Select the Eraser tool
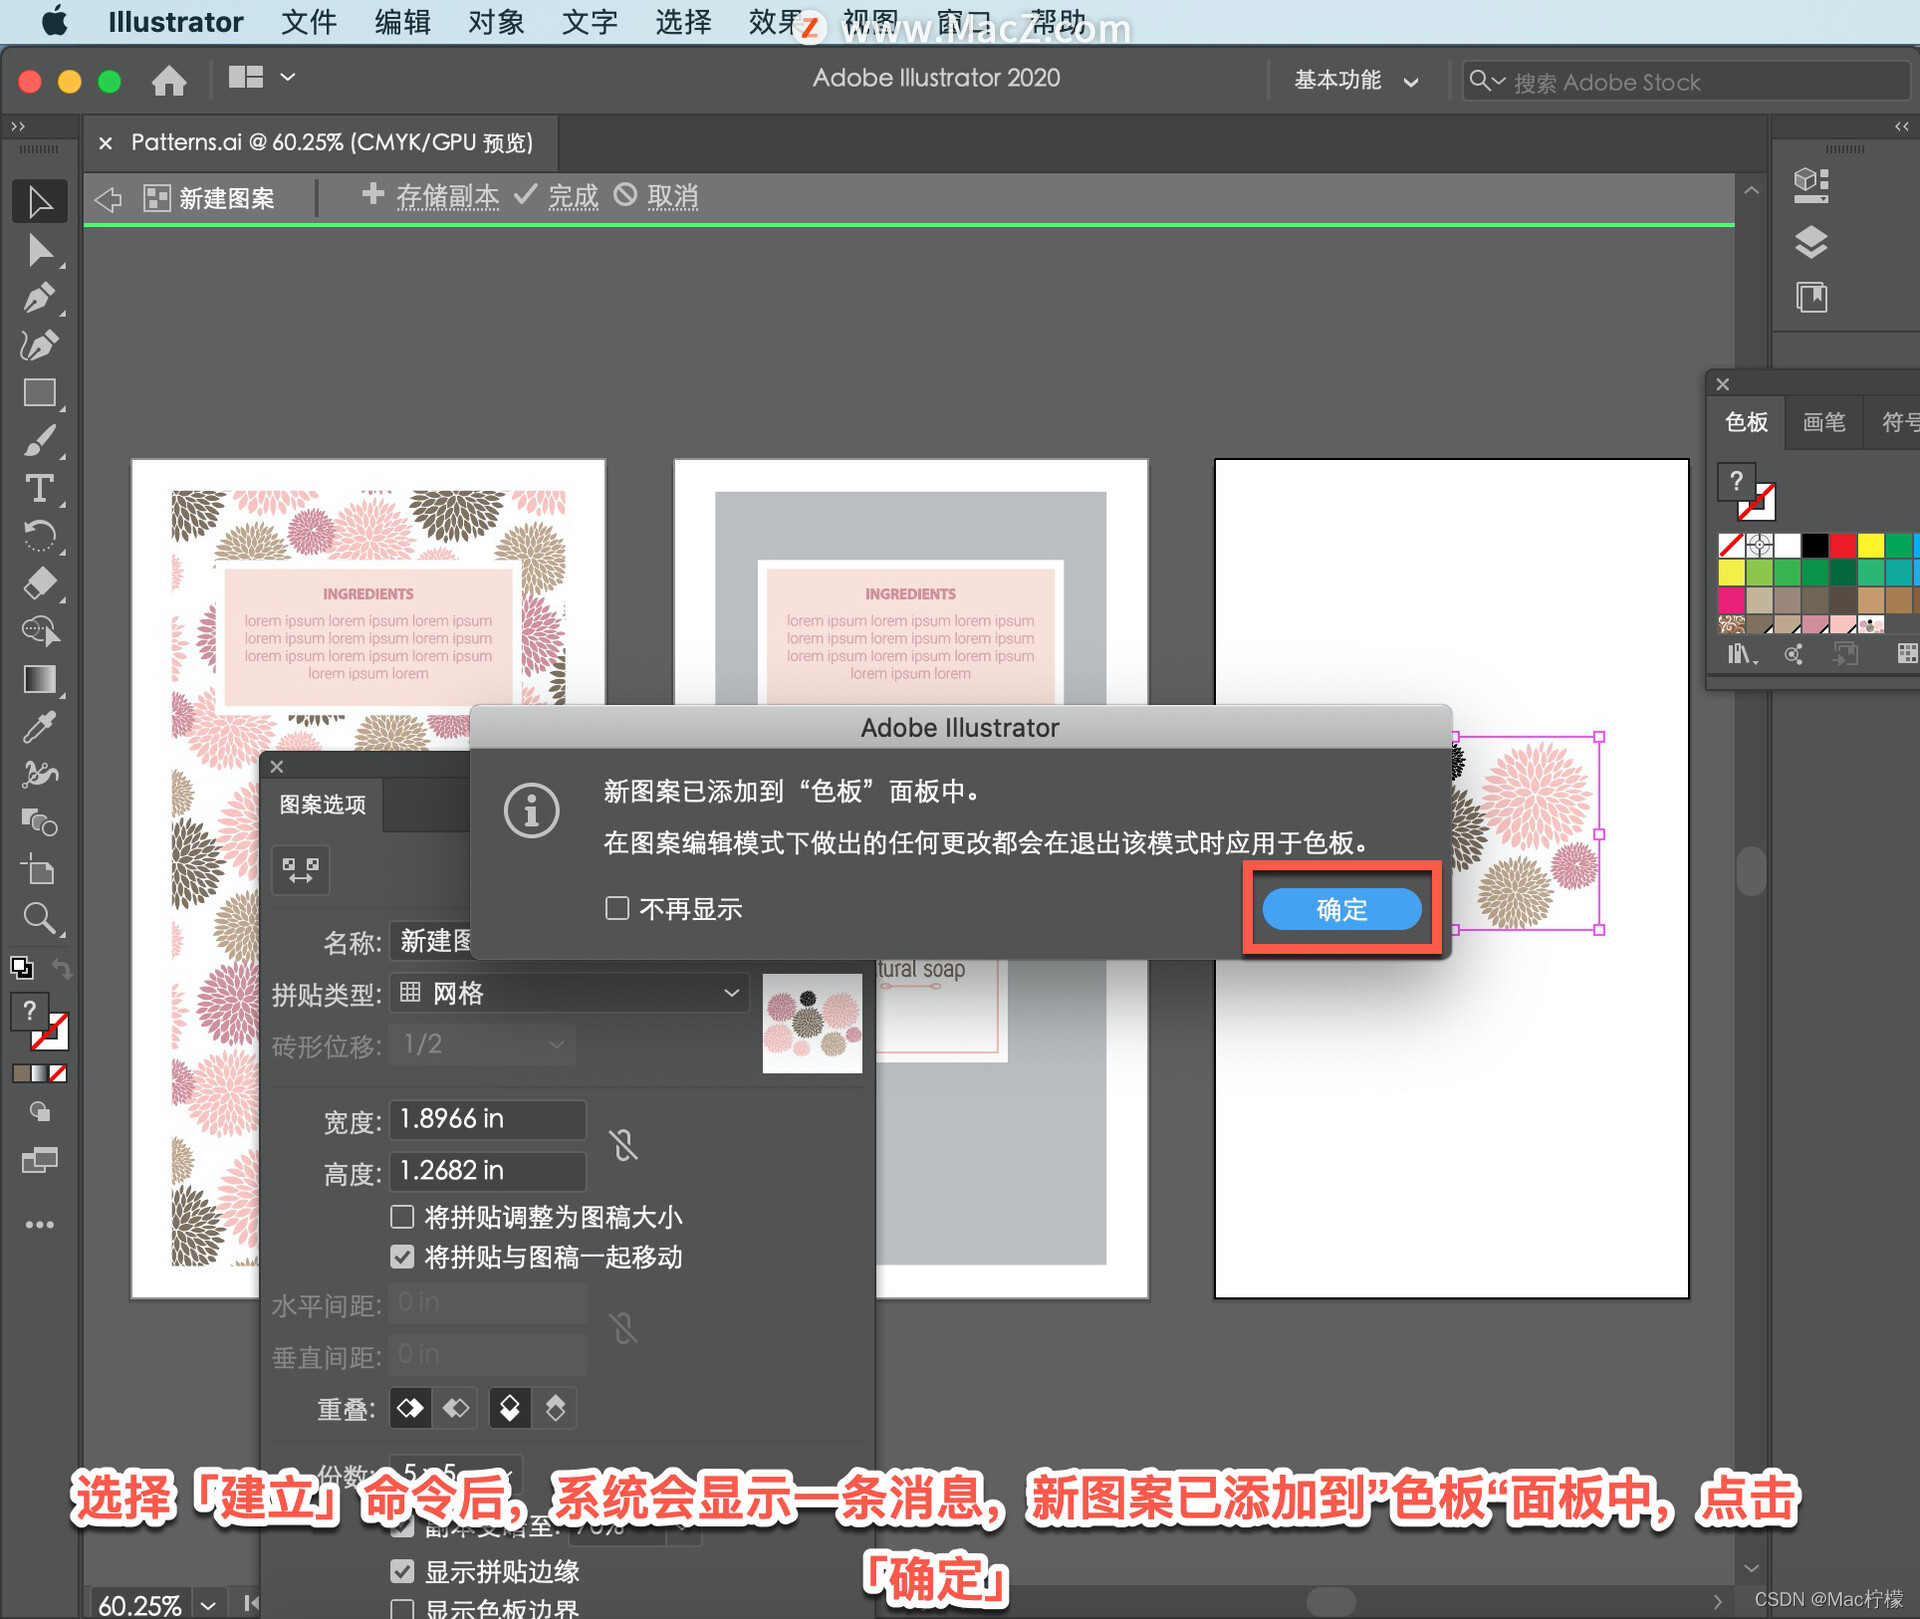 (x=40, y=583)
